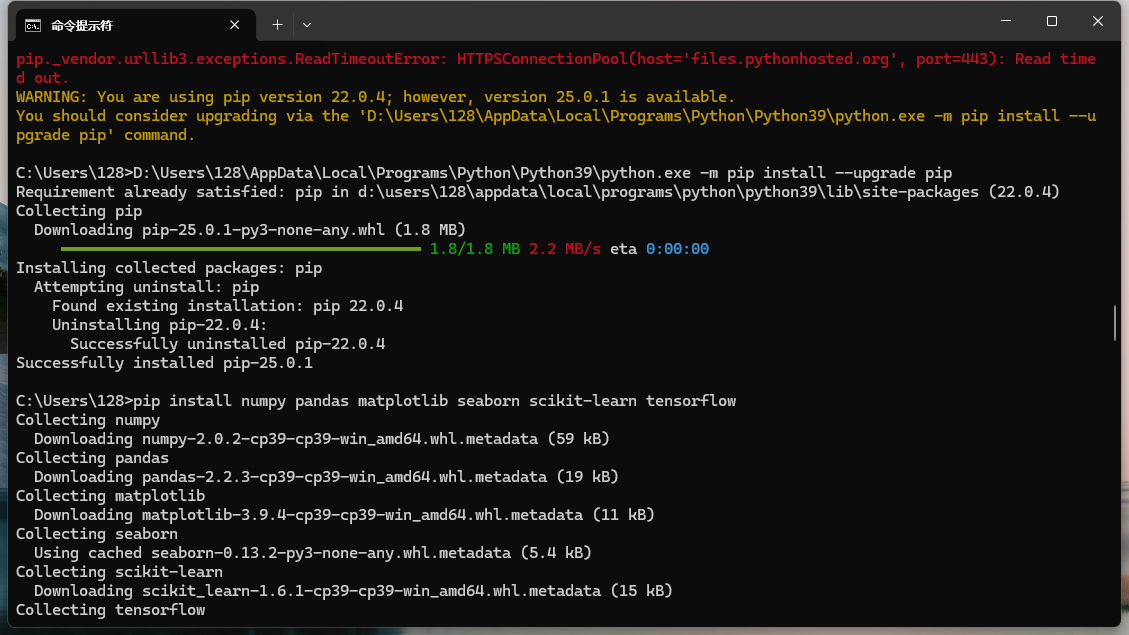Click the 'Collecting tensorflow' line

pyautogui.click(x=110, y=610)
